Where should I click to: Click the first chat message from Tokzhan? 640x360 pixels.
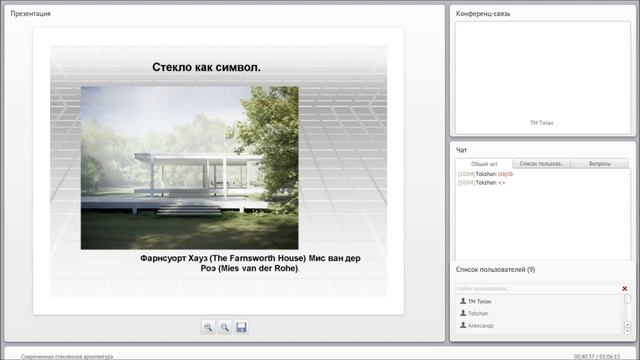[x=486, y=174]
